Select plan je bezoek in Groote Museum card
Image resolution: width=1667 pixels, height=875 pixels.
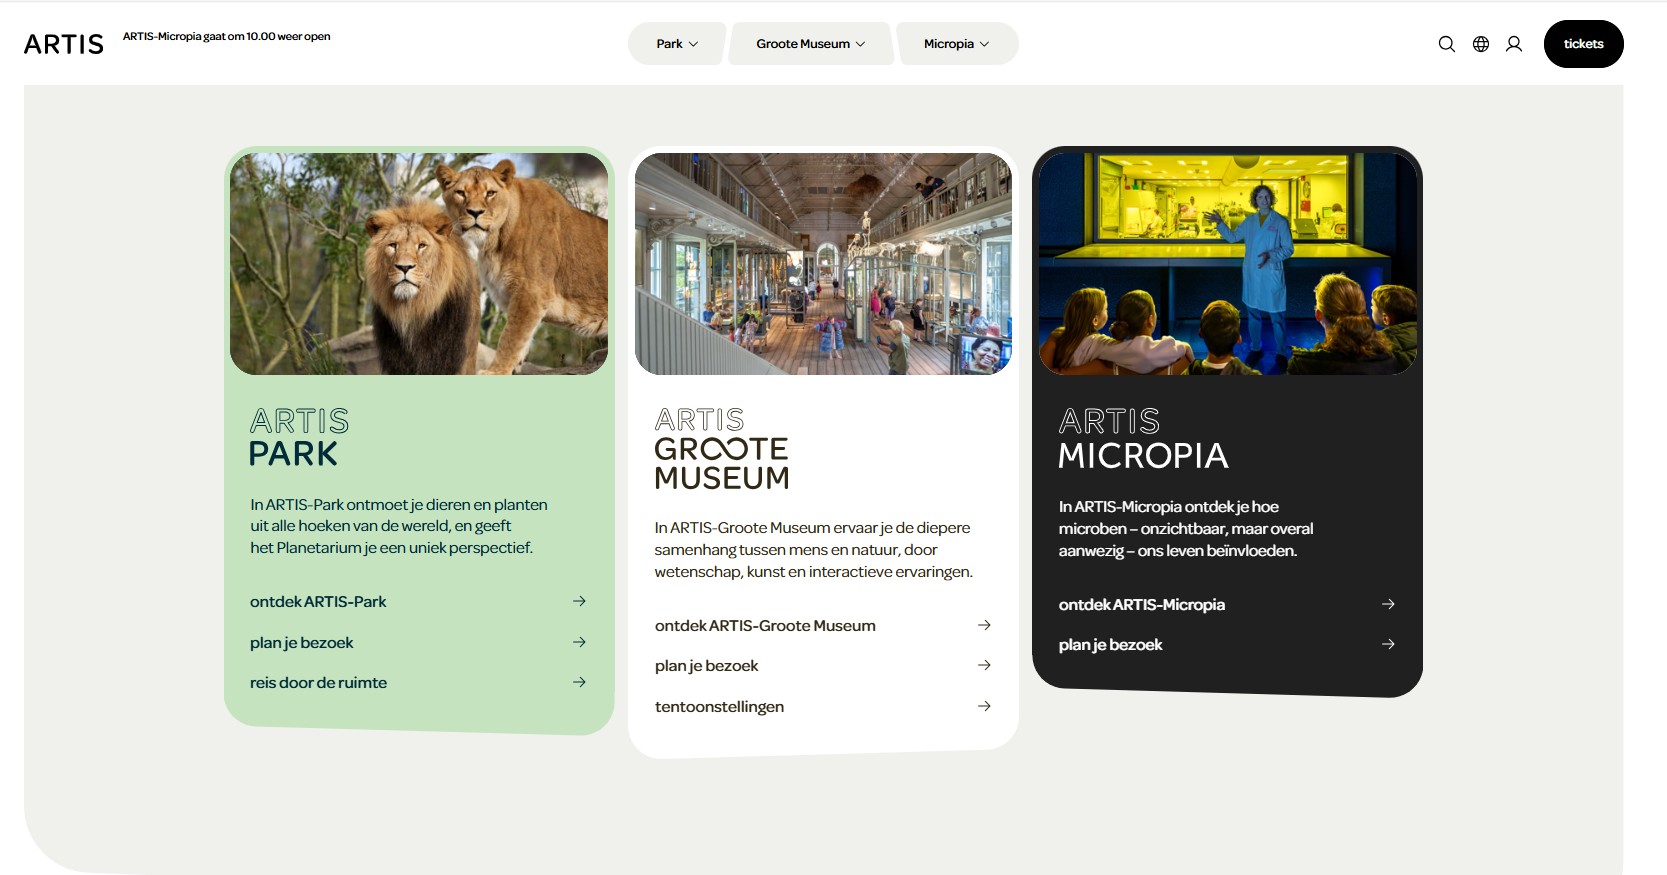706,666
